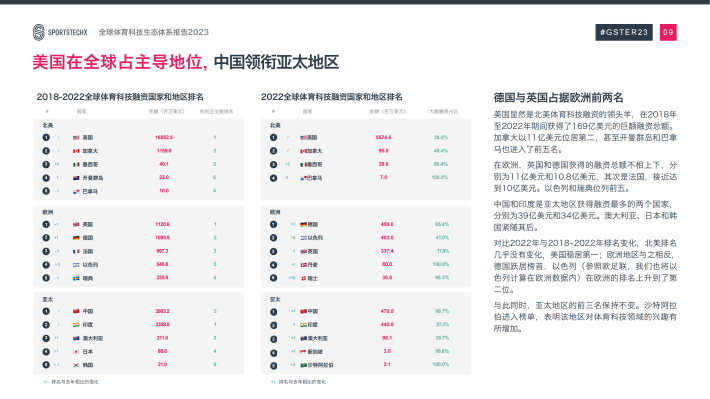Select the 大额融资占比 column header
Viewport: 710px width, 399px height.
(443, 111)
